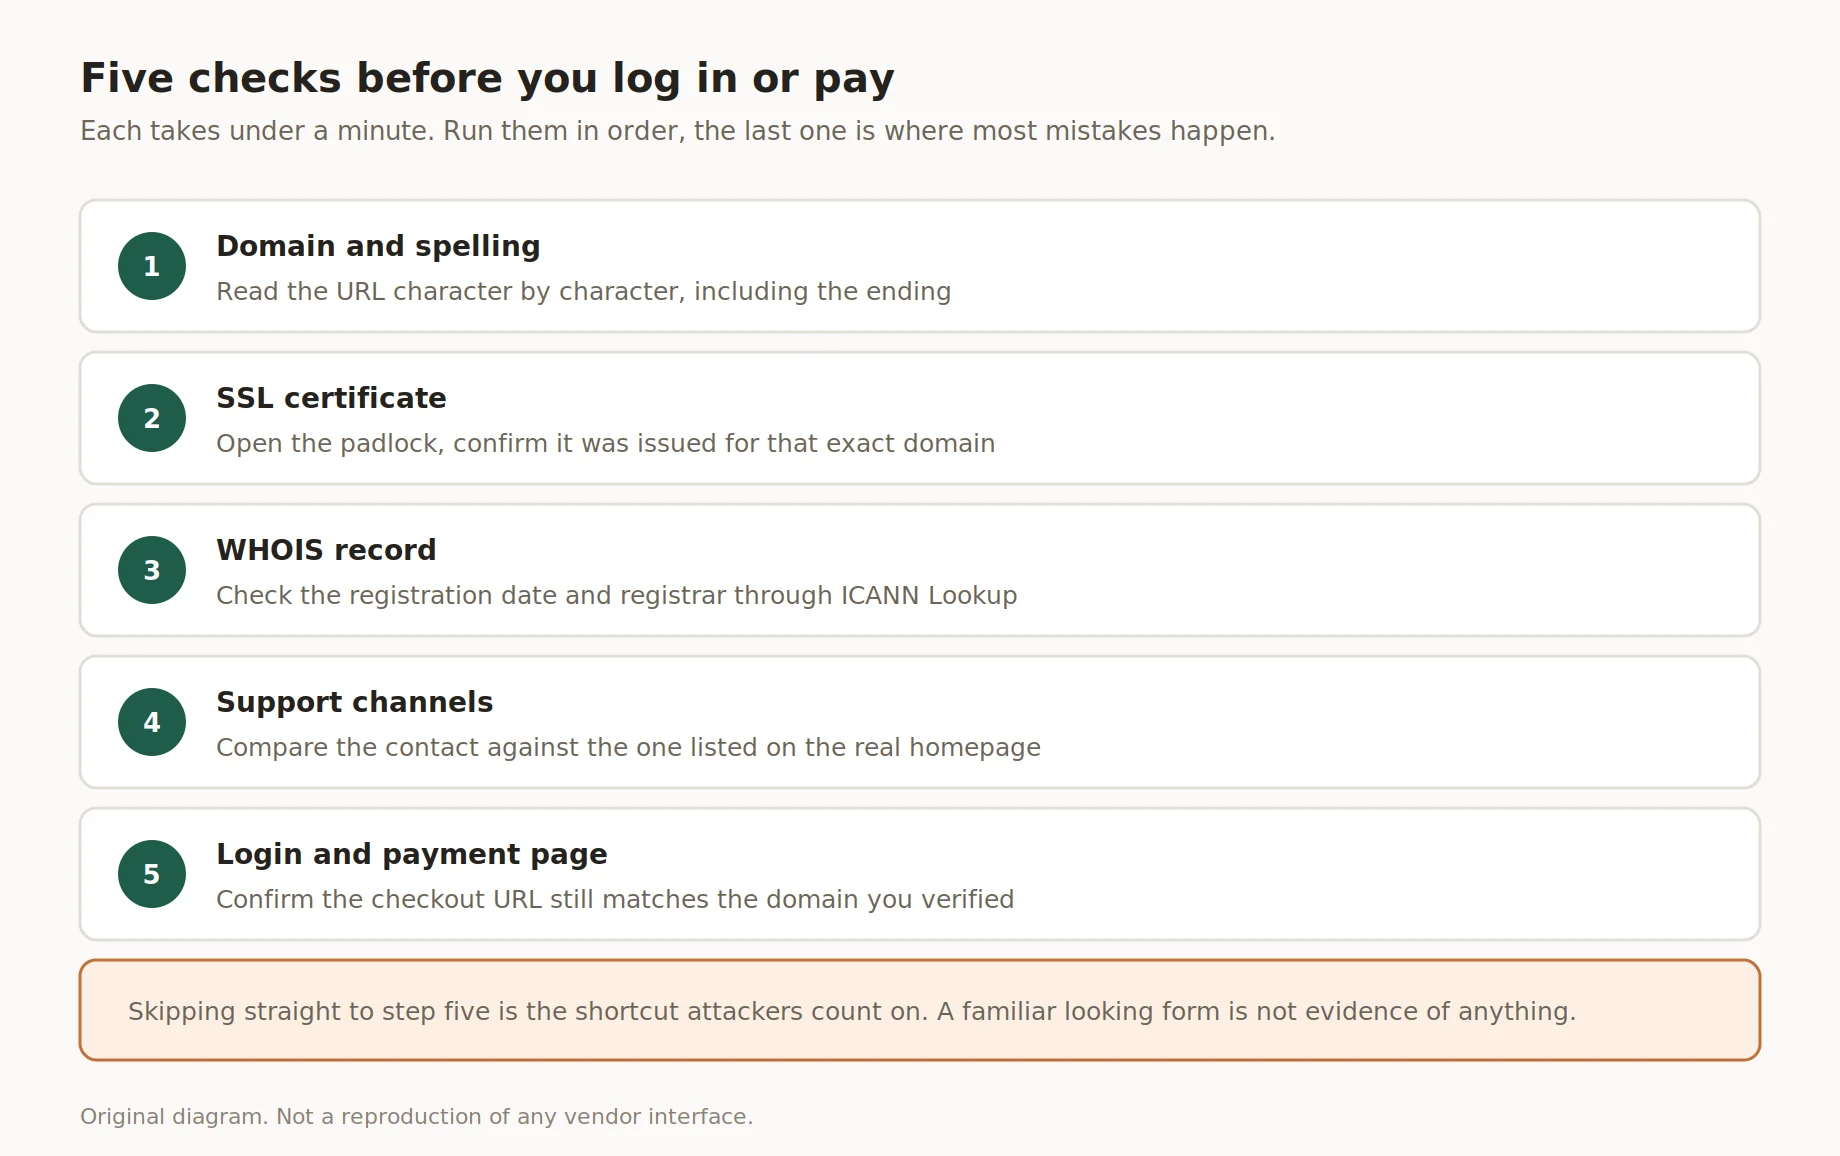
Task: Click the 'Each takes under a minute' subtitle
Action: [677, 131]
